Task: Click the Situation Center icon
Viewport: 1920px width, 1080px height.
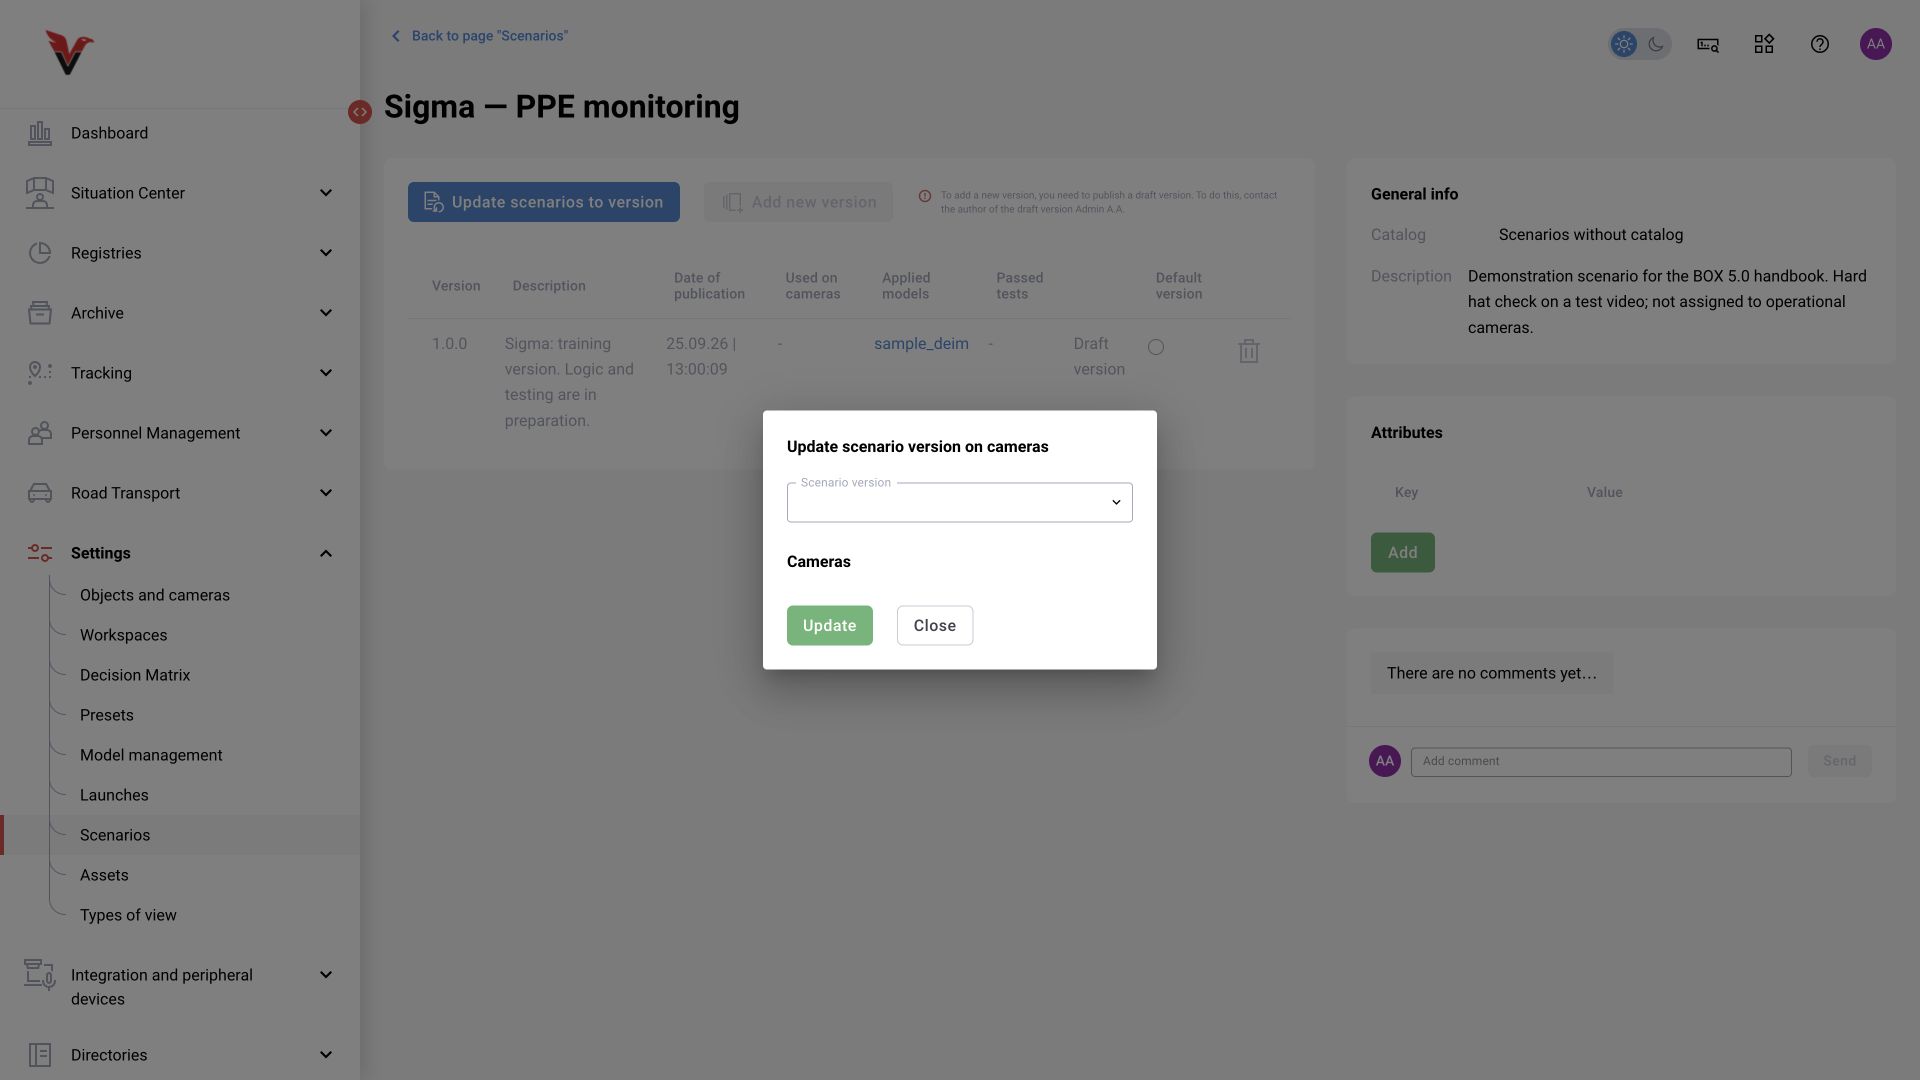Action: 40,193
